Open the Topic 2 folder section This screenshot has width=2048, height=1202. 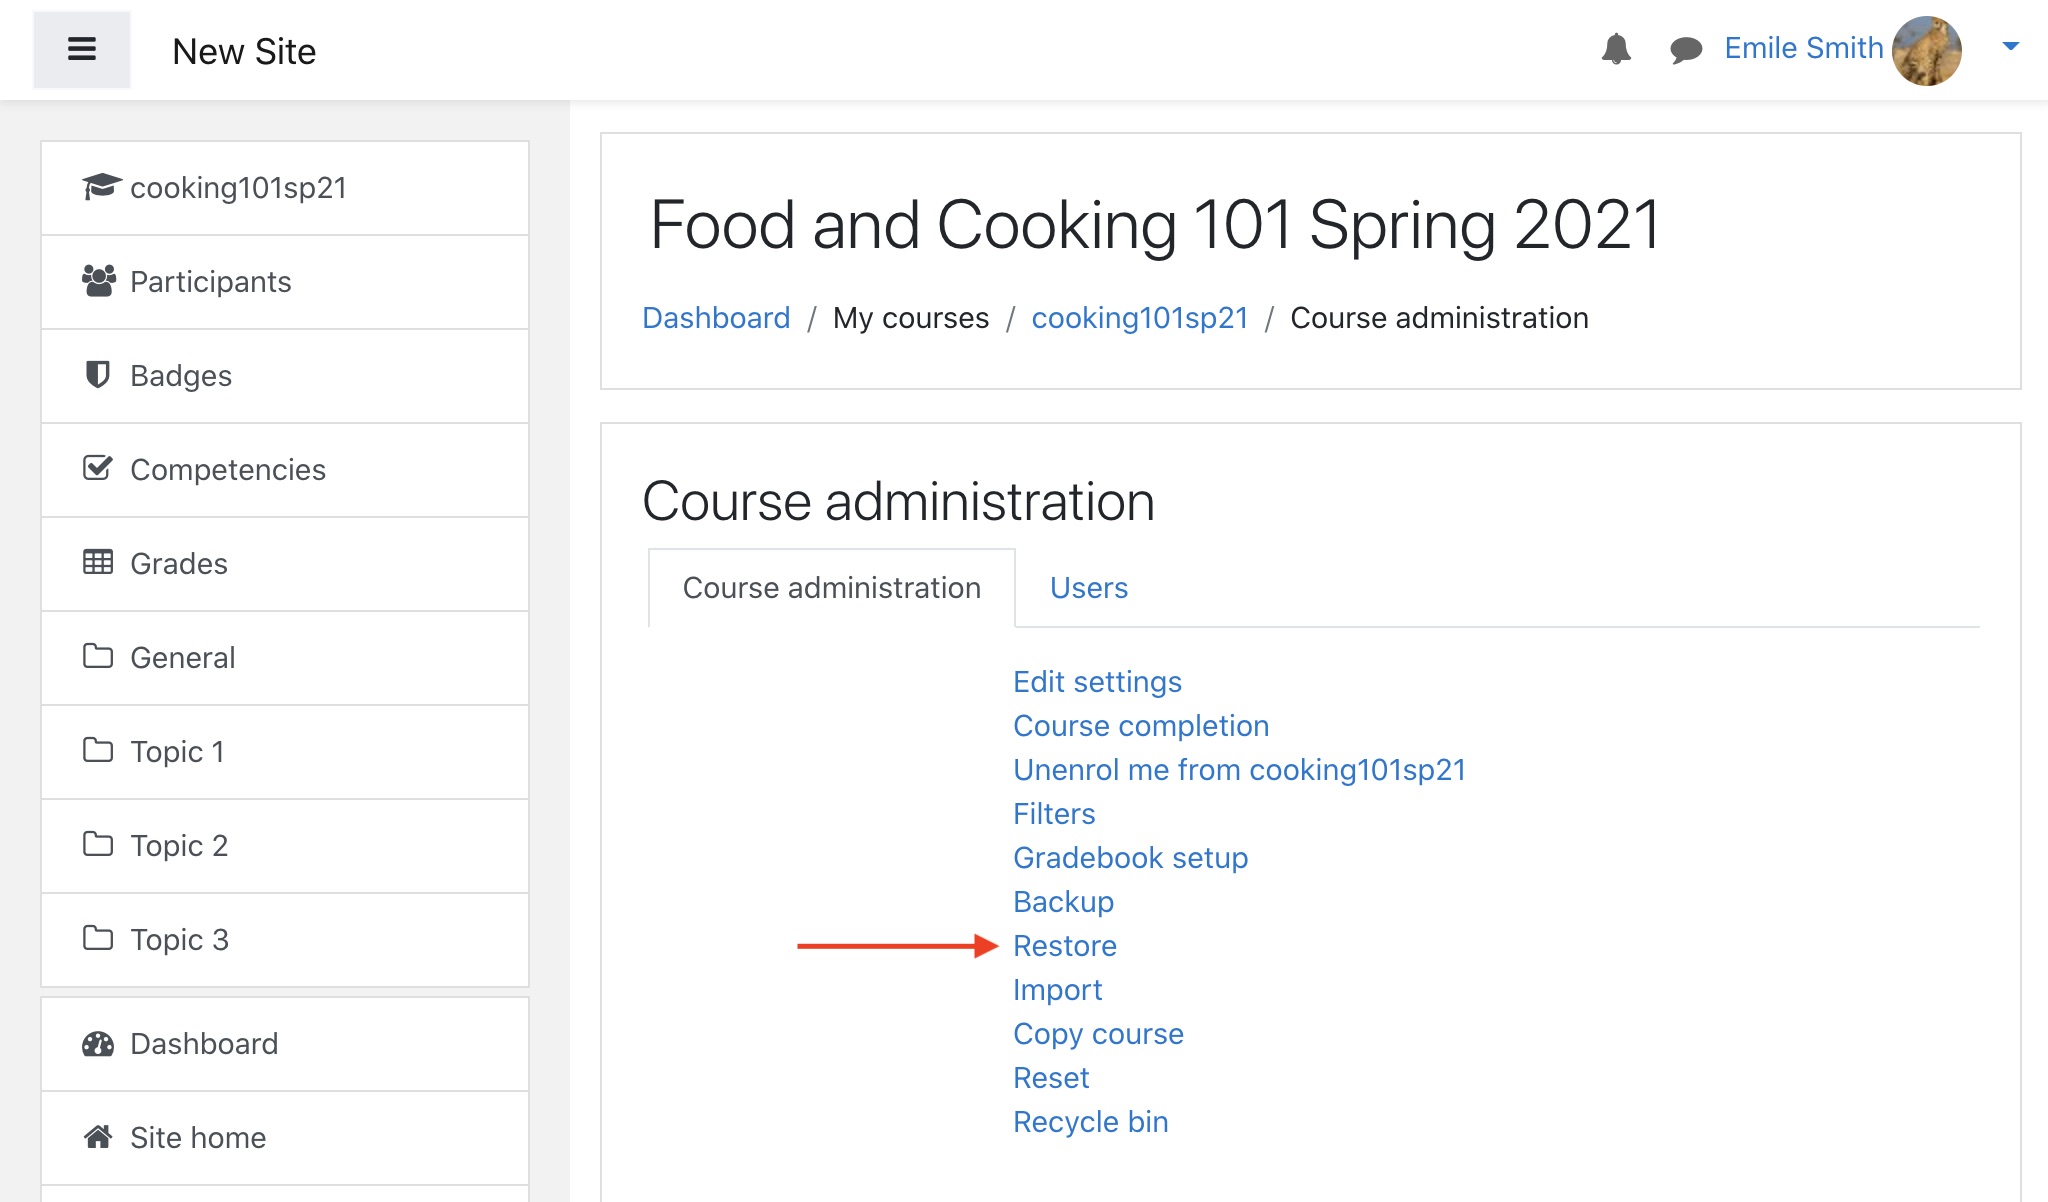click(179, 846)
